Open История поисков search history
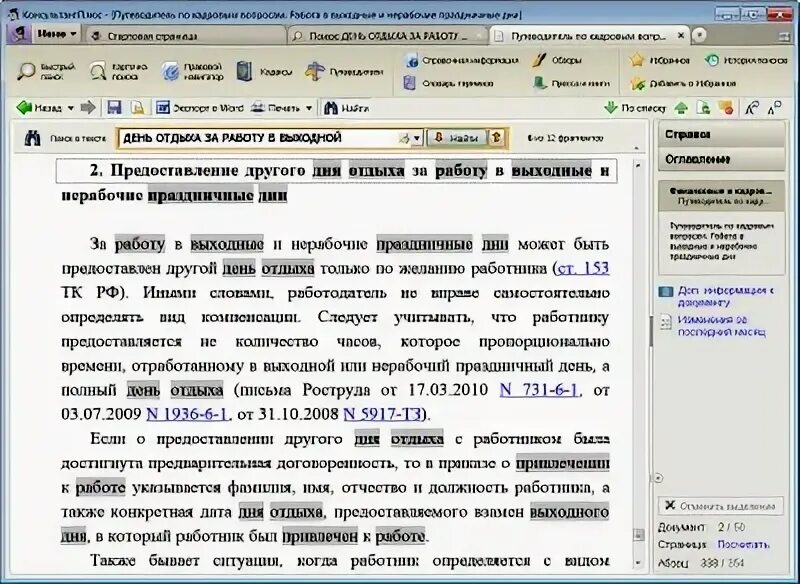Image resolution: width=800 pixels, height=584 pixels. click(746, 60)
